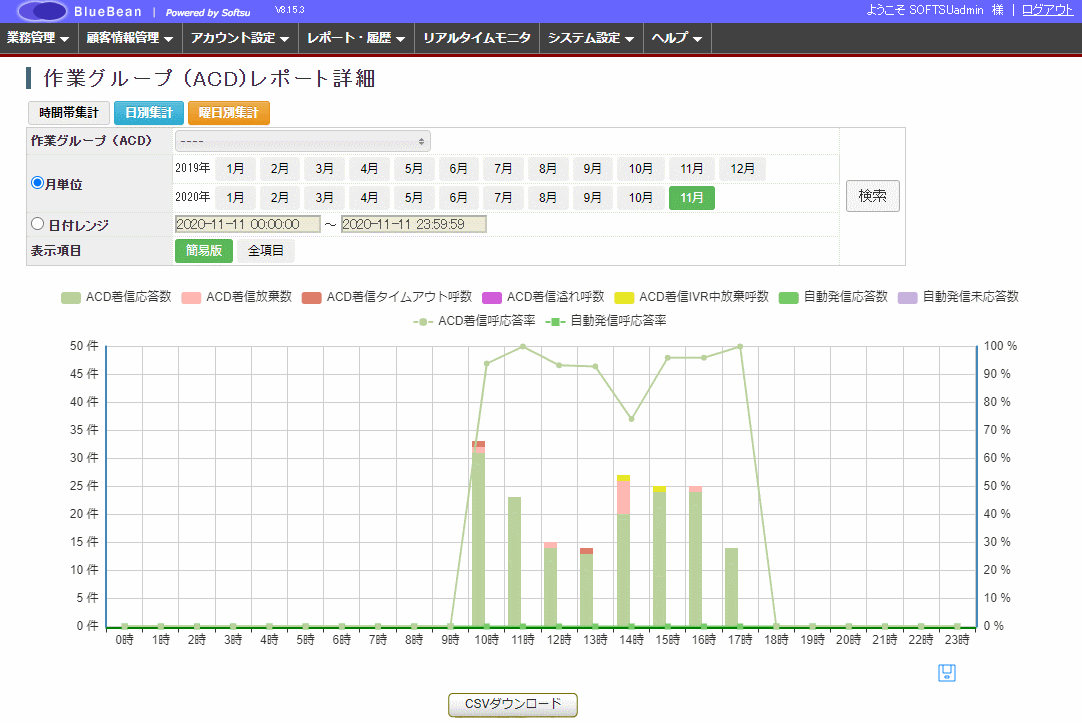Screen dimensions: 1082x723
Task: Open the 作業グループ (ACD) dropdown
Action: [302, 141]
